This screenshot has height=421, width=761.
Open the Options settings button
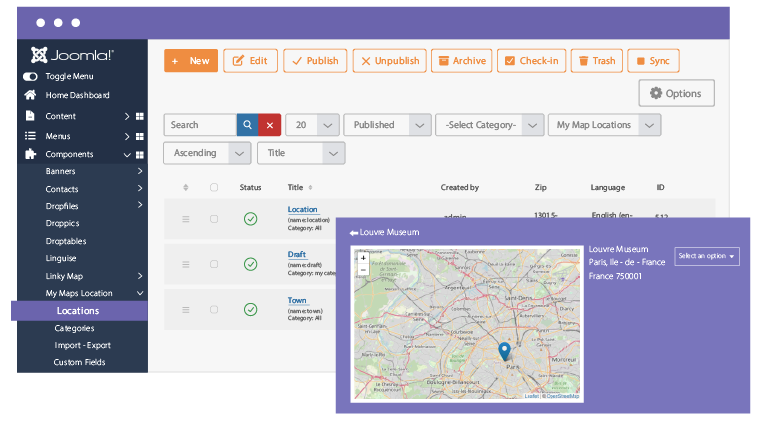676,93
